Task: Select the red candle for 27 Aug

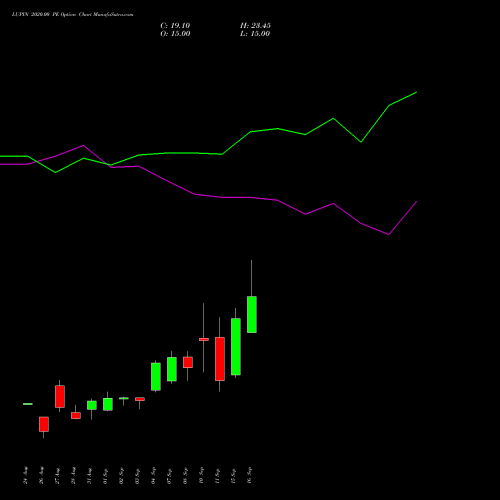Action: [x=60, y=396]
